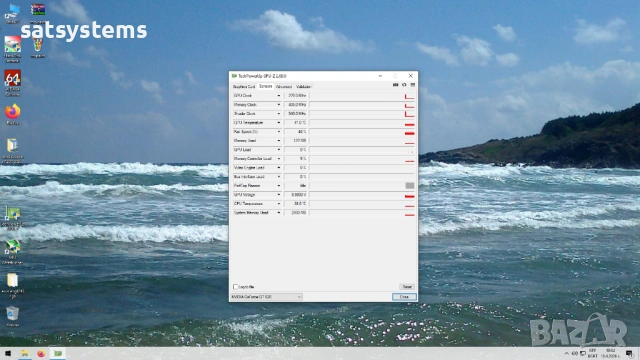Switch to the Graphics Card tab
640x360 pixels.
[x=244, y=87]
